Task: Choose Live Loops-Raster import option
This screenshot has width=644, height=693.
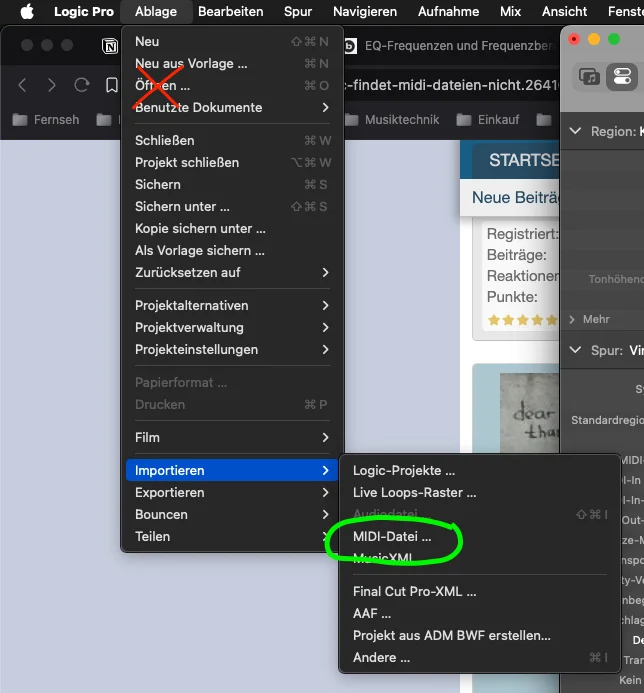Action: [x=480, y=492]
